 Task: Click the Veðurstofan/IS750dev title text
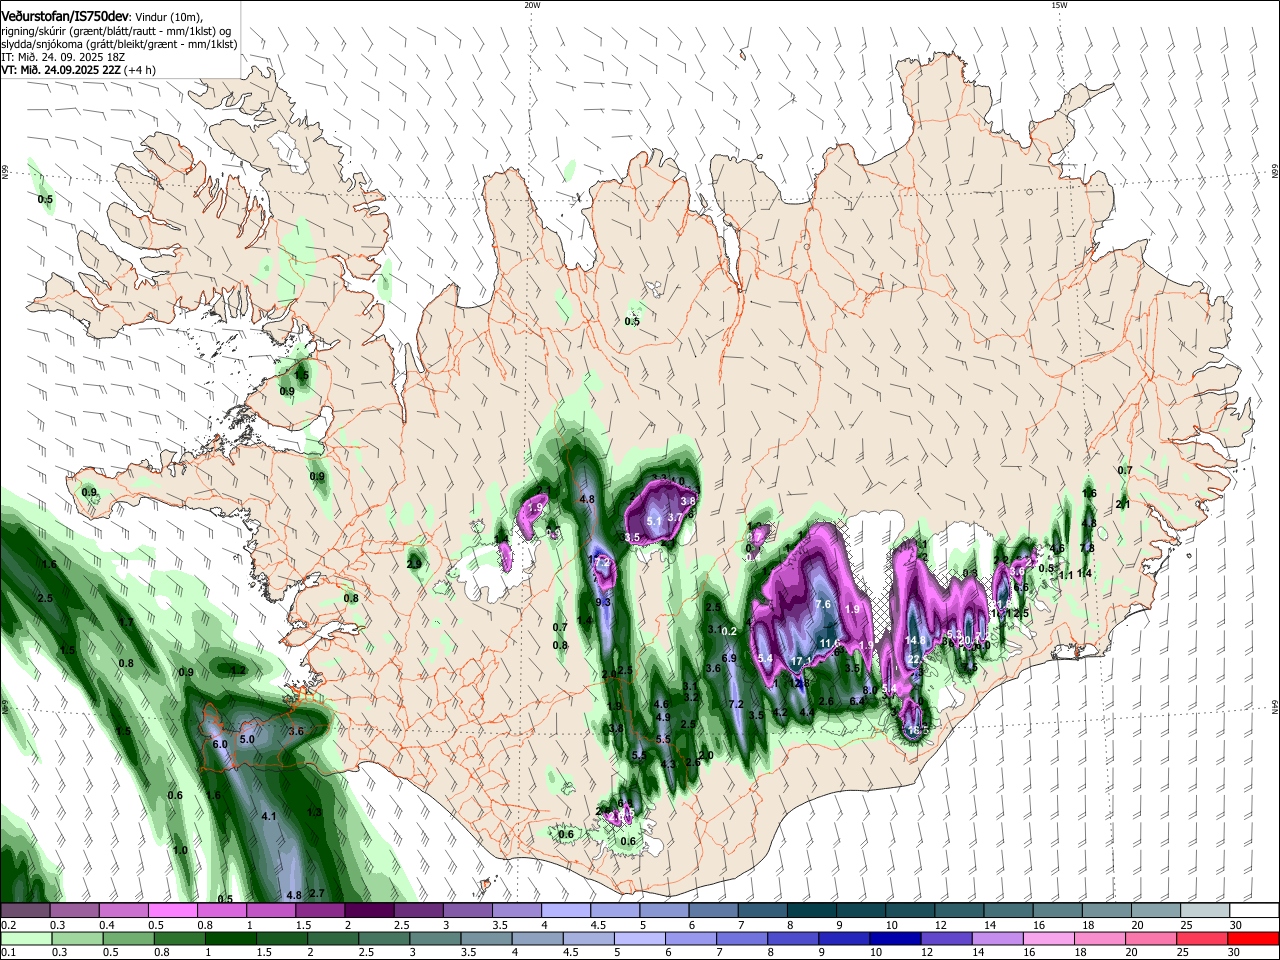(x=65, y=16)
